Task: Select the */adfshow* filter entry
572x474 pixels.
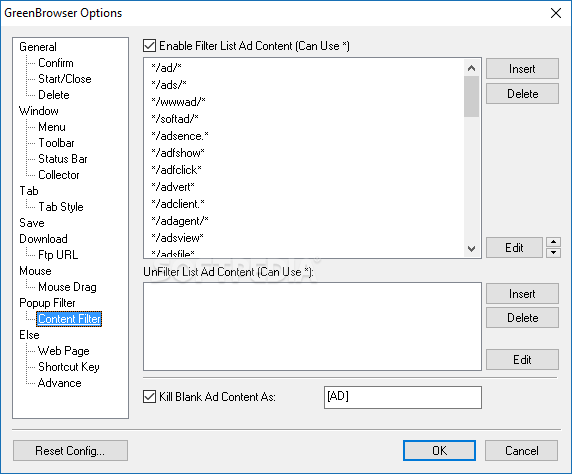Action: [178, 153]
